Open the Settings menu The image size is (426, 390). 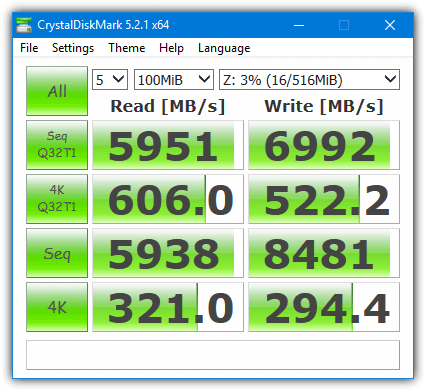[73, 48]
